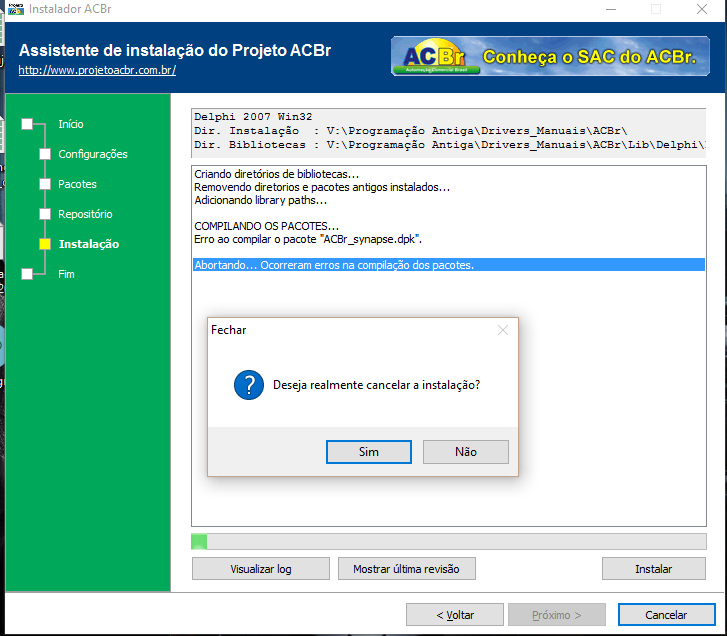Select the Repositório step in the sidebar
This screenshot has width=727, height=636.
[85, 214]
